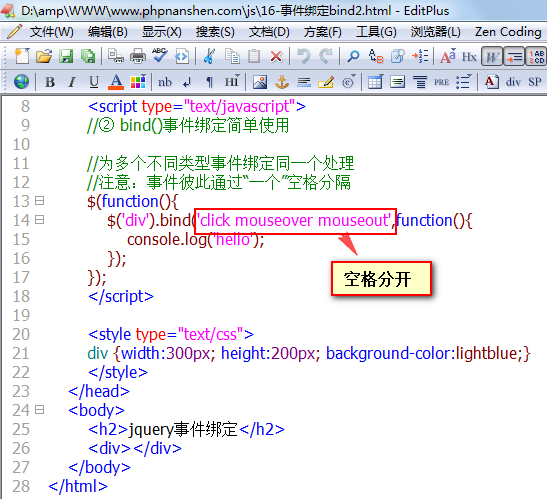The width and height of the screenshot is (547, 499).
Task: Open the Replace icon
Action: (x=376, y=56)
